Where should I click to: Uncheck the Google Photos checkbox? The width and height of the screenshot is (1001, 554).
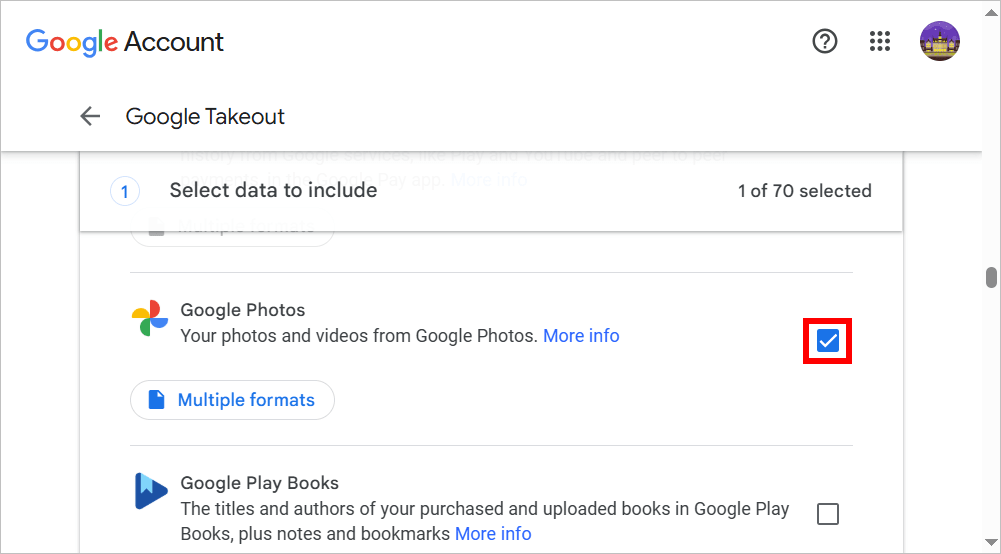[x=828, y=342]
